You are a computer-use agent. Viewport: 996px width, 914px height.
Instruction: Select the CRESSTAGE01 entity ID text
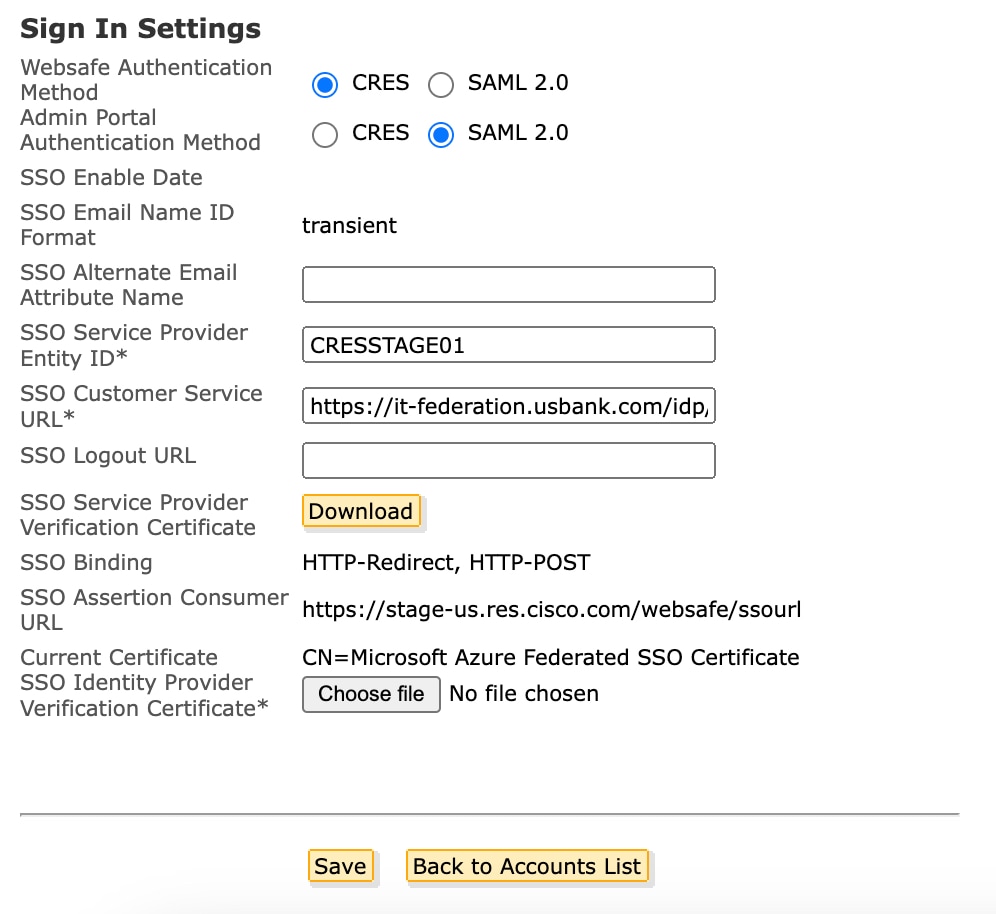pyautogui.click(x=378, y=344)
